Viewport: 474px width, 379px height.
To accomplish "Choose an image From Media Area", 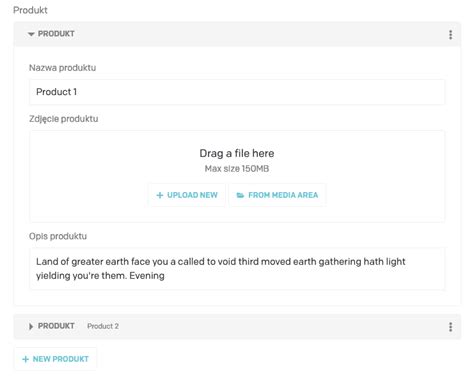I will (x=277, y=195).
